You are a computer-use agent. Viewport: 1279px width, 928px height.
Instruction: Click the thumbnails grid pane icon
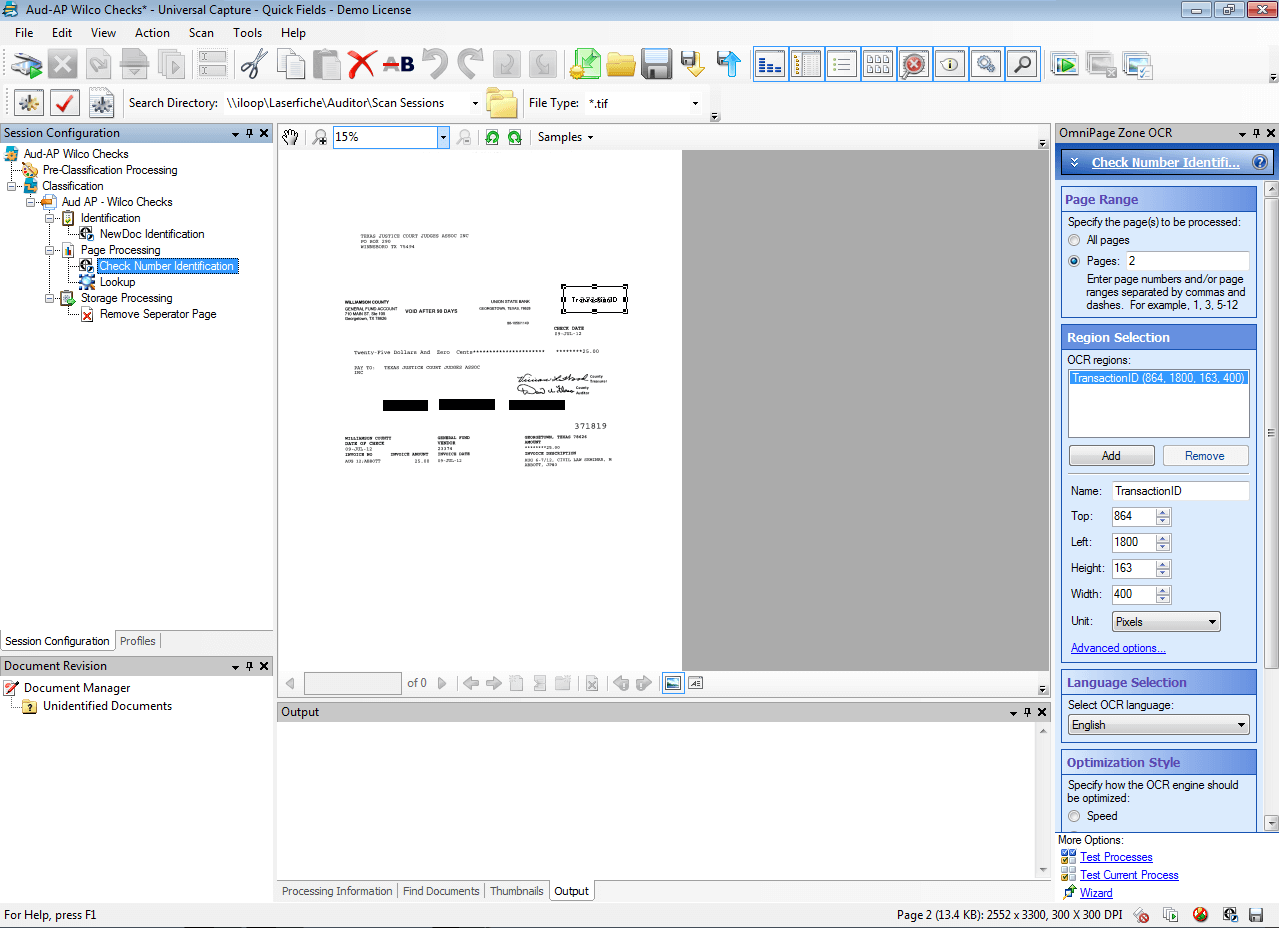pos(878,65)
